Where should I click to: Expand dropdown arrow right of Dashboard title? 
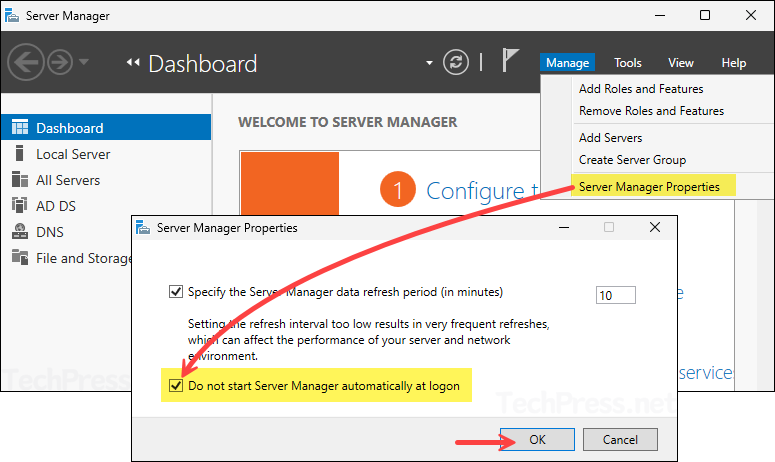429,63
